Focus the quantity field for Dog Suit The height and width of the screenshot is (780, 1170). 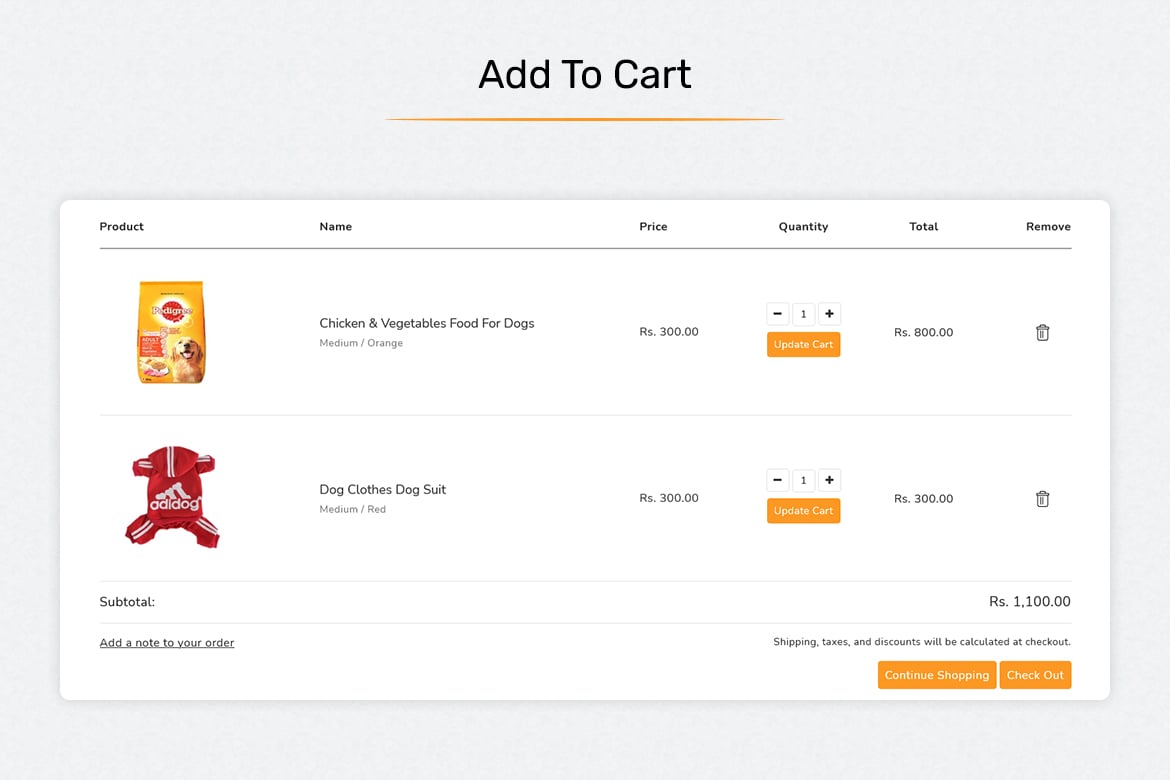[x=804, y=480]
